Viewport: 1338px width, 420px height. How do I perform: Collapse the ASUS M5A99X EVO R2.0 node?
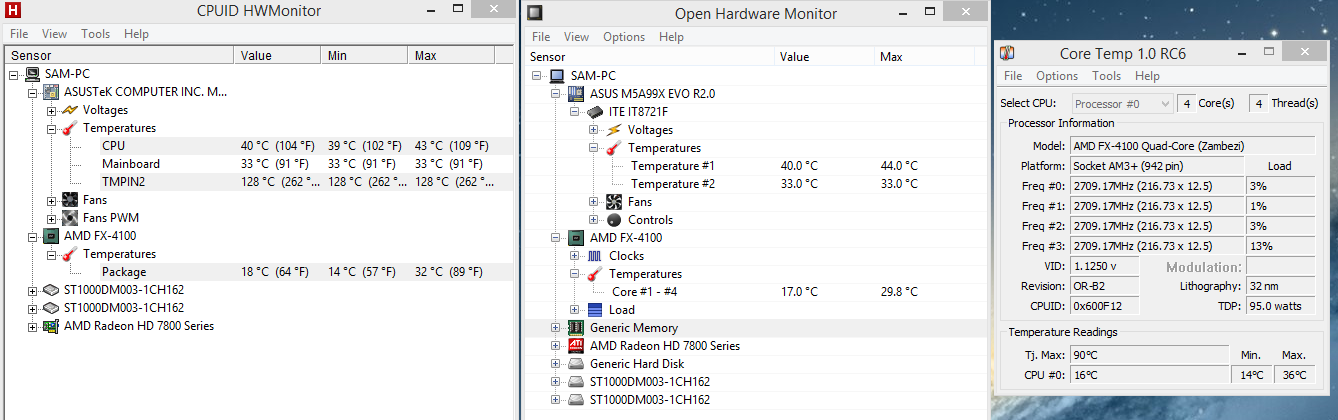pos(556,94)
